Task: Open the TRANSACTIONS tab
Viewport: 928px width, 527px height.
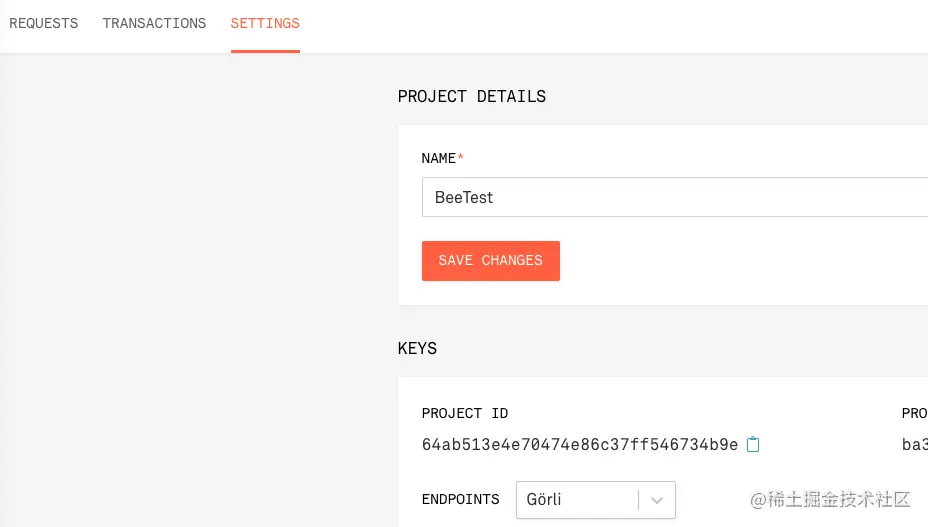Action: coord(154,23)
